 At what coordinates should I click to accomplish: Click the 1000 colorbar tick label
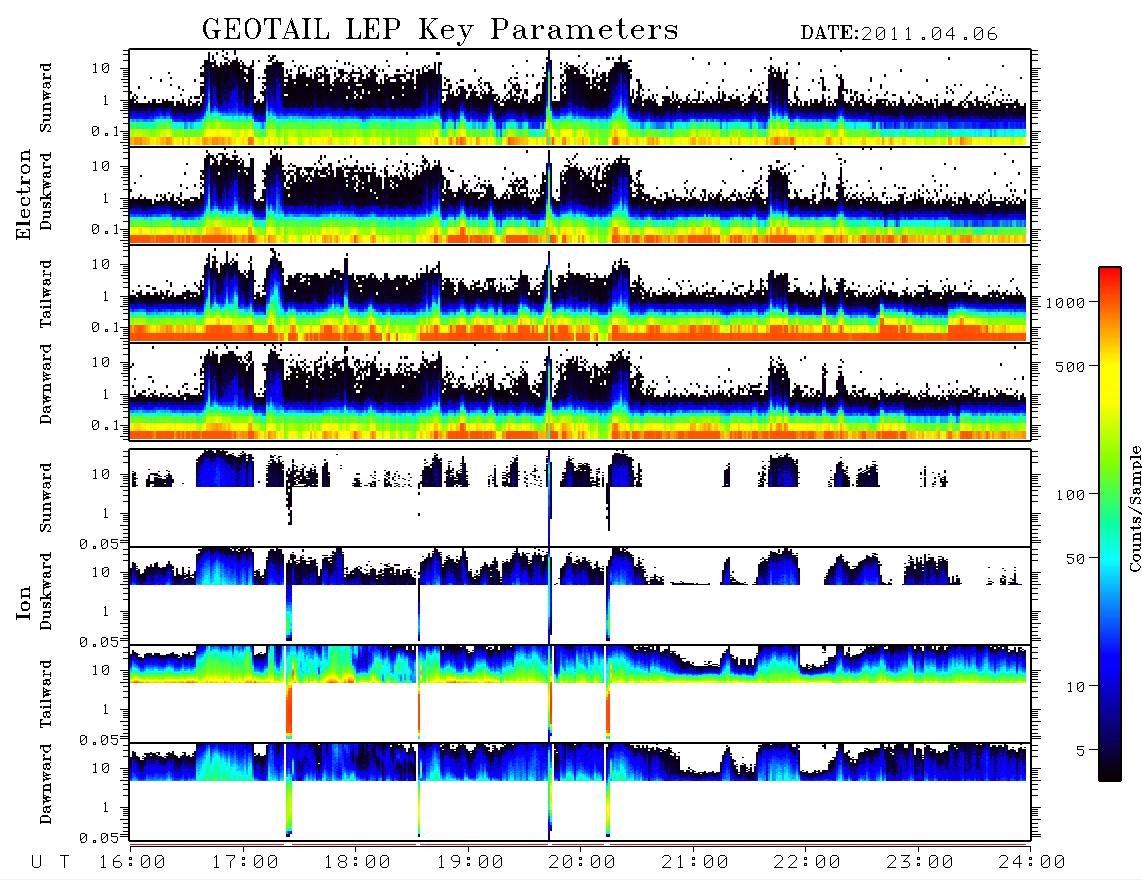pyautogui.click(x=1066, y=302)
